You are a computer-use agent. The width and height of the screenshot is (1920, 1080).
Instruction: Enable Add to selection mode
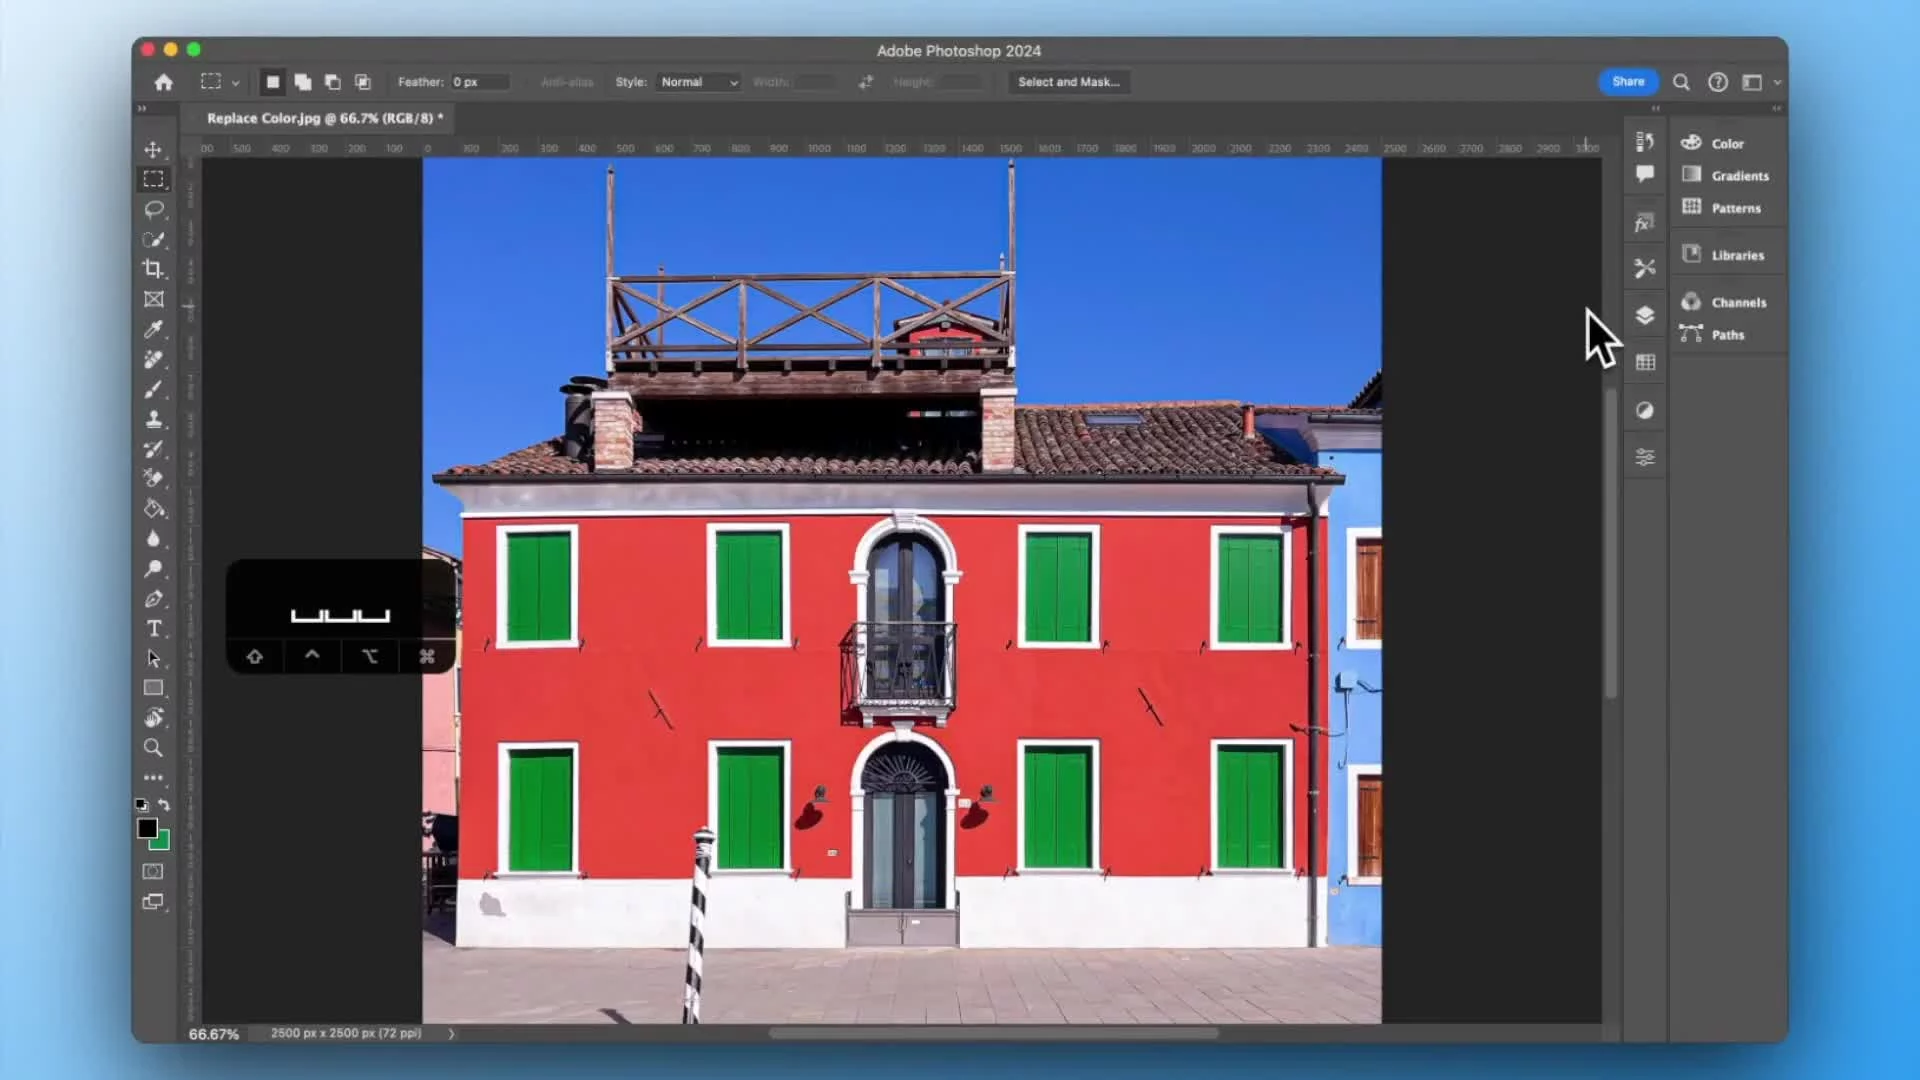point(302,82)
